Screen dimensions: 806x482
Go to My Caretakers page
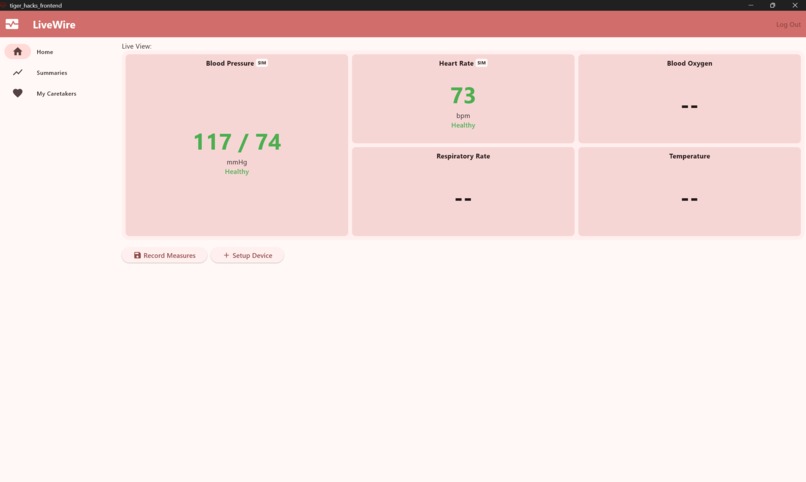(x=56, y=94)
